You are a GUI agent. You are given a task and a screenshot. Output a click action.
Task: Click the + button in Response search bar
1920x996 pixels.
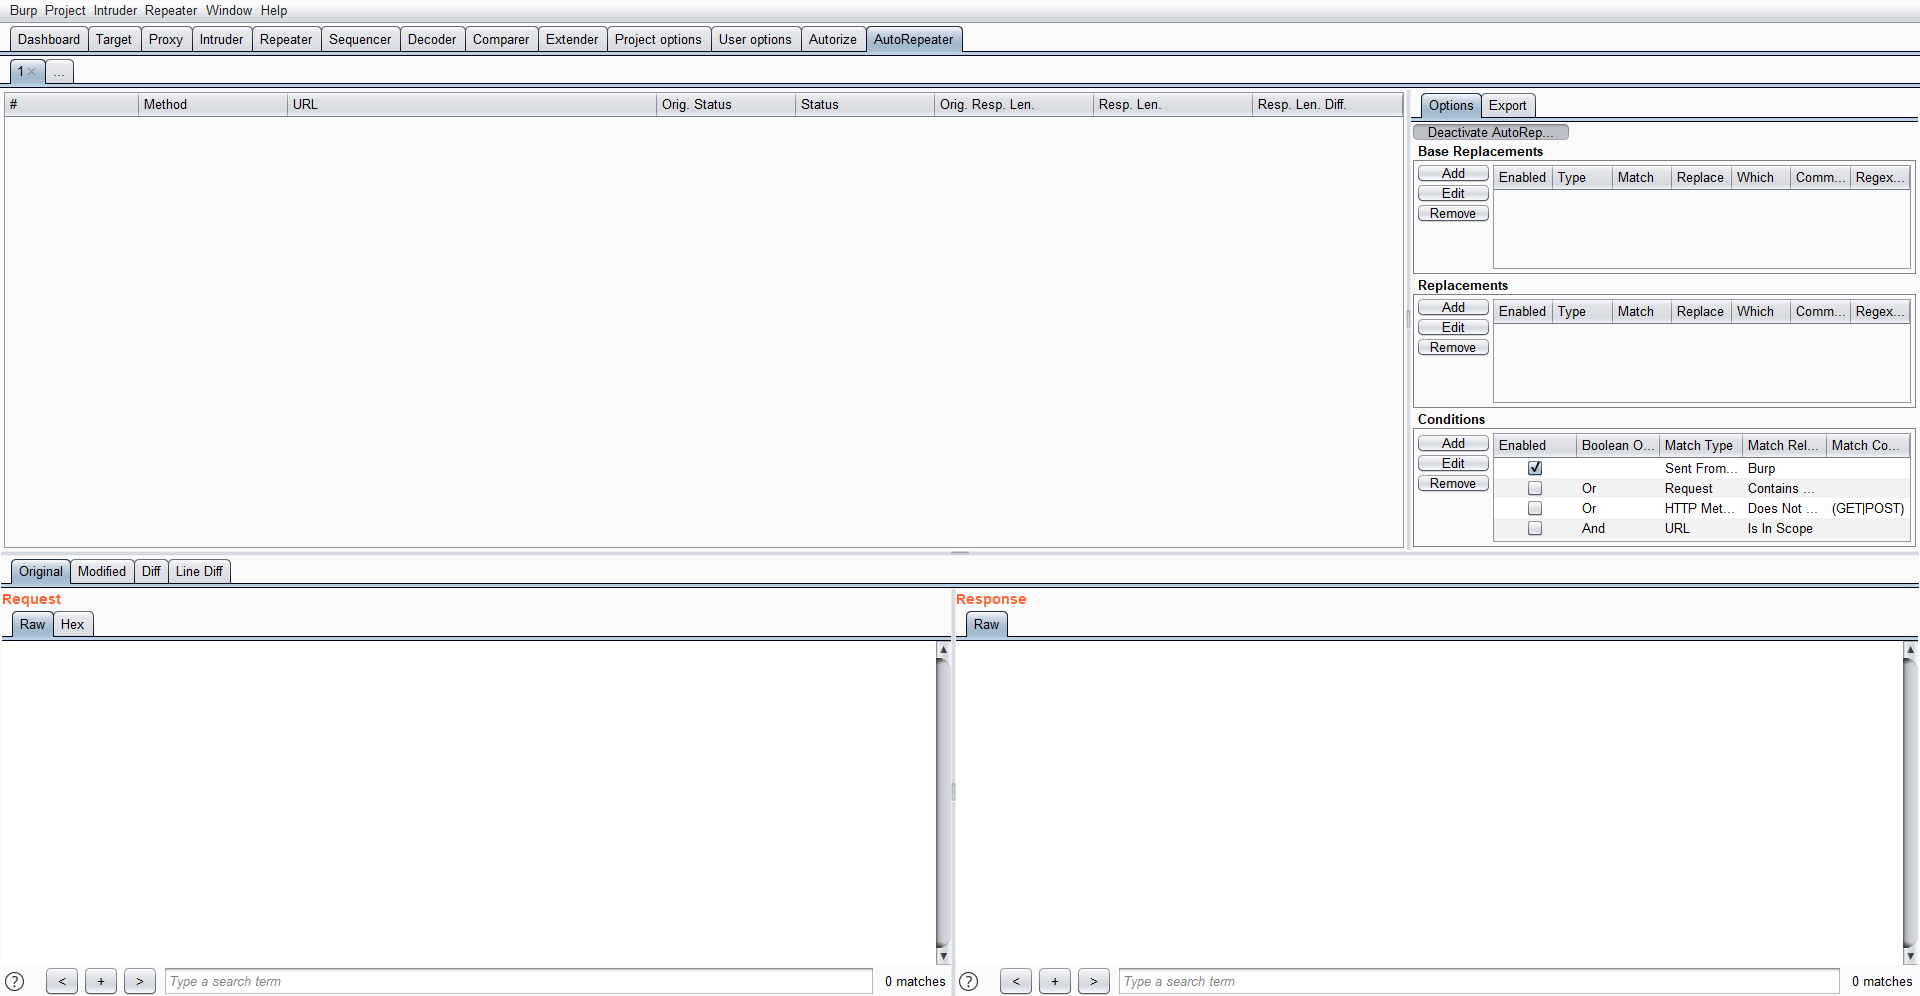(x=1055, y=981)
